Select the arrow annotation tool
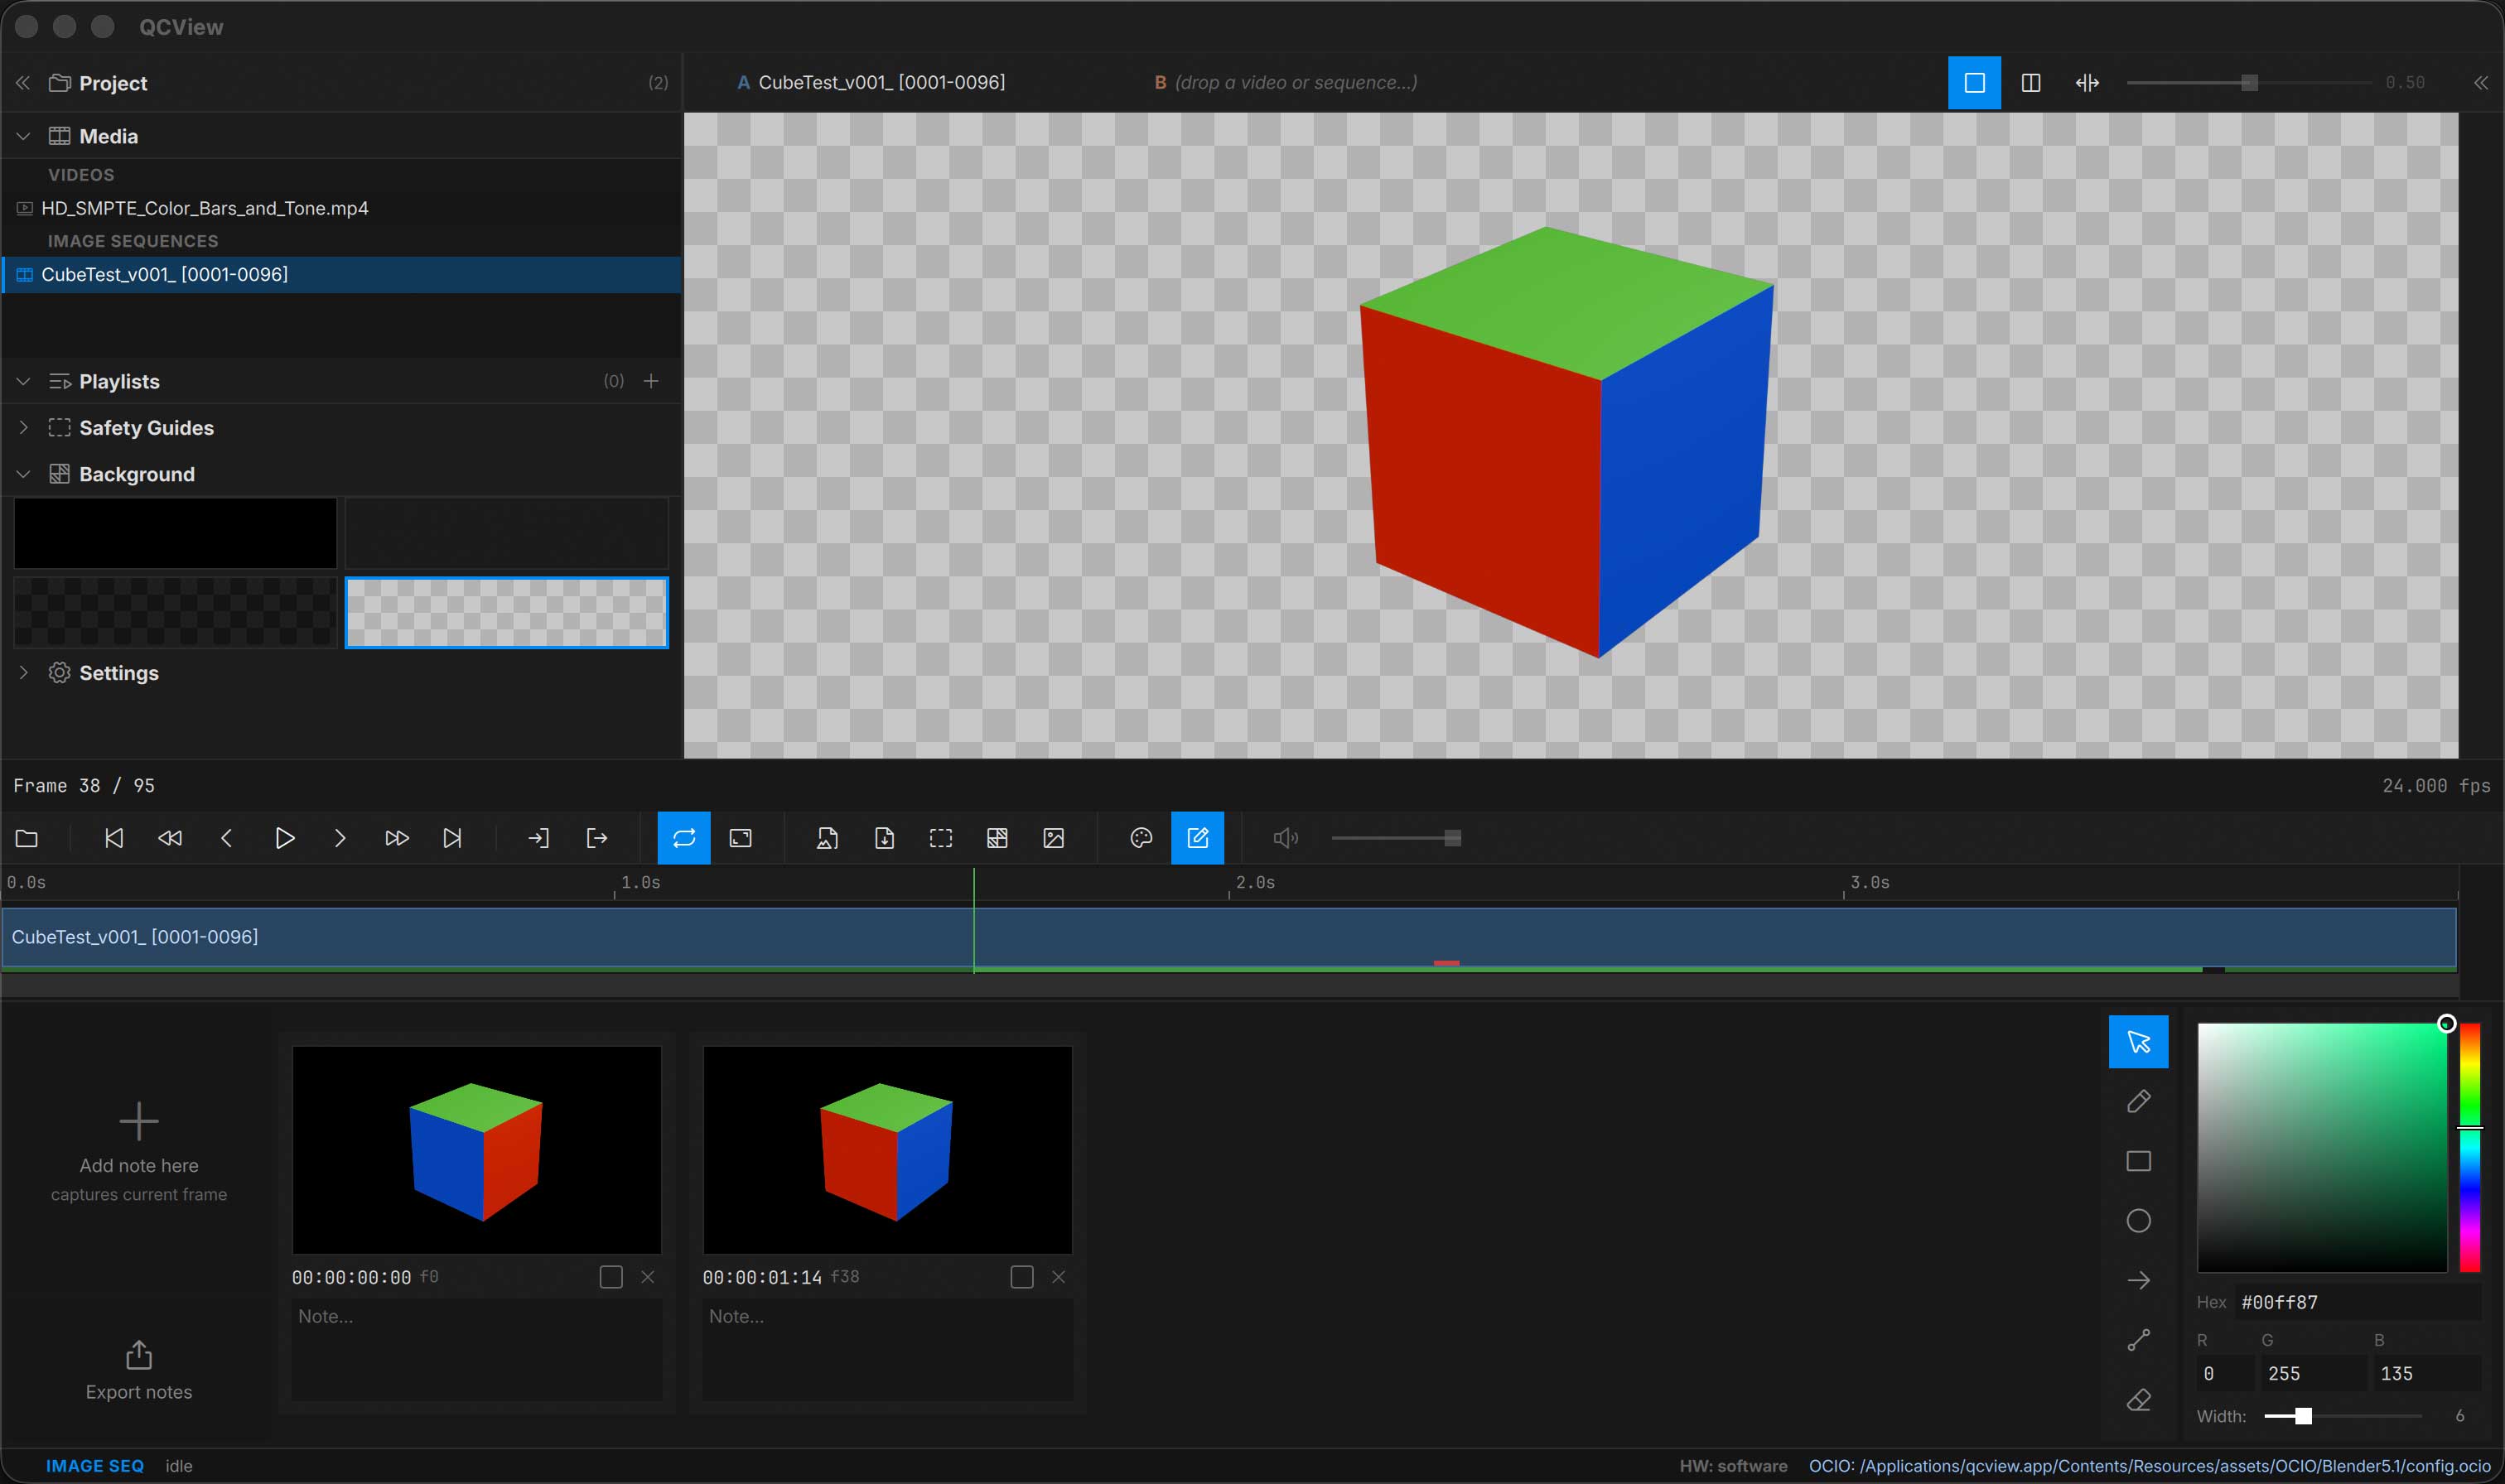 (2139, 1280)
